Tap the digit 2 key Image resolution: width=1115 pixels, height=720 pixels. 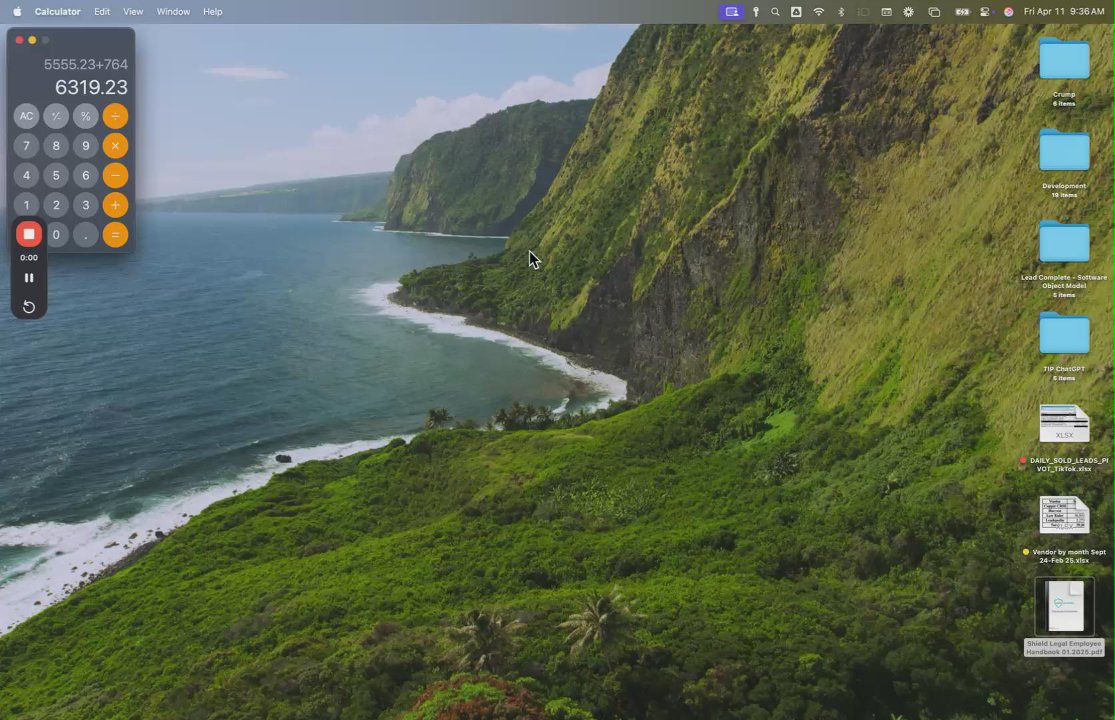pyautogui.click(x=56, y=205)
